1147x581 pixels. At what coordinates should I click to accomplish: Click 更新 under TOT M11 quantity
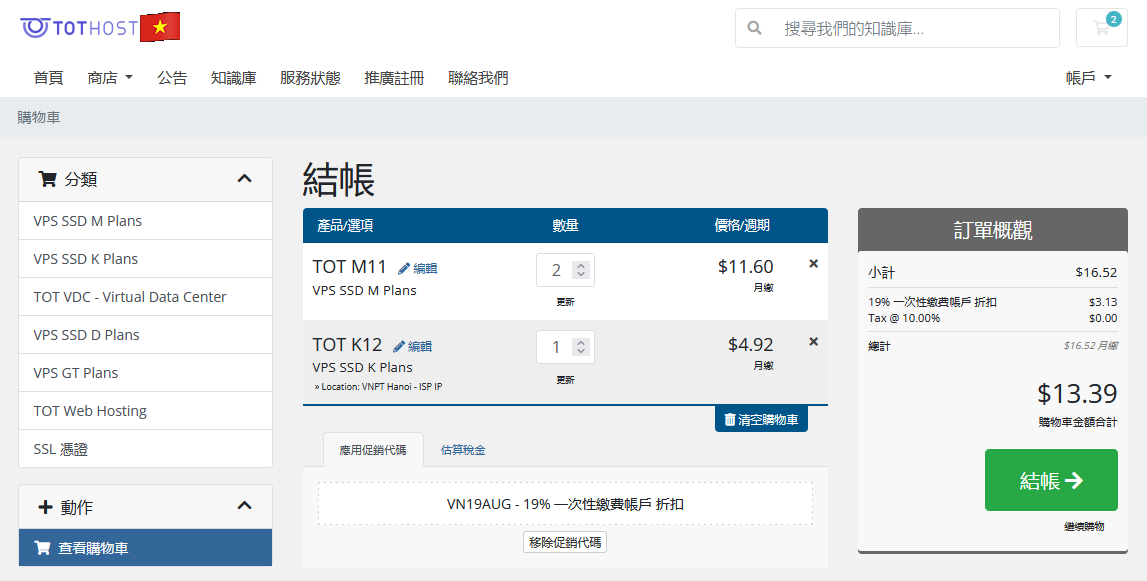(x=565, y=302)
